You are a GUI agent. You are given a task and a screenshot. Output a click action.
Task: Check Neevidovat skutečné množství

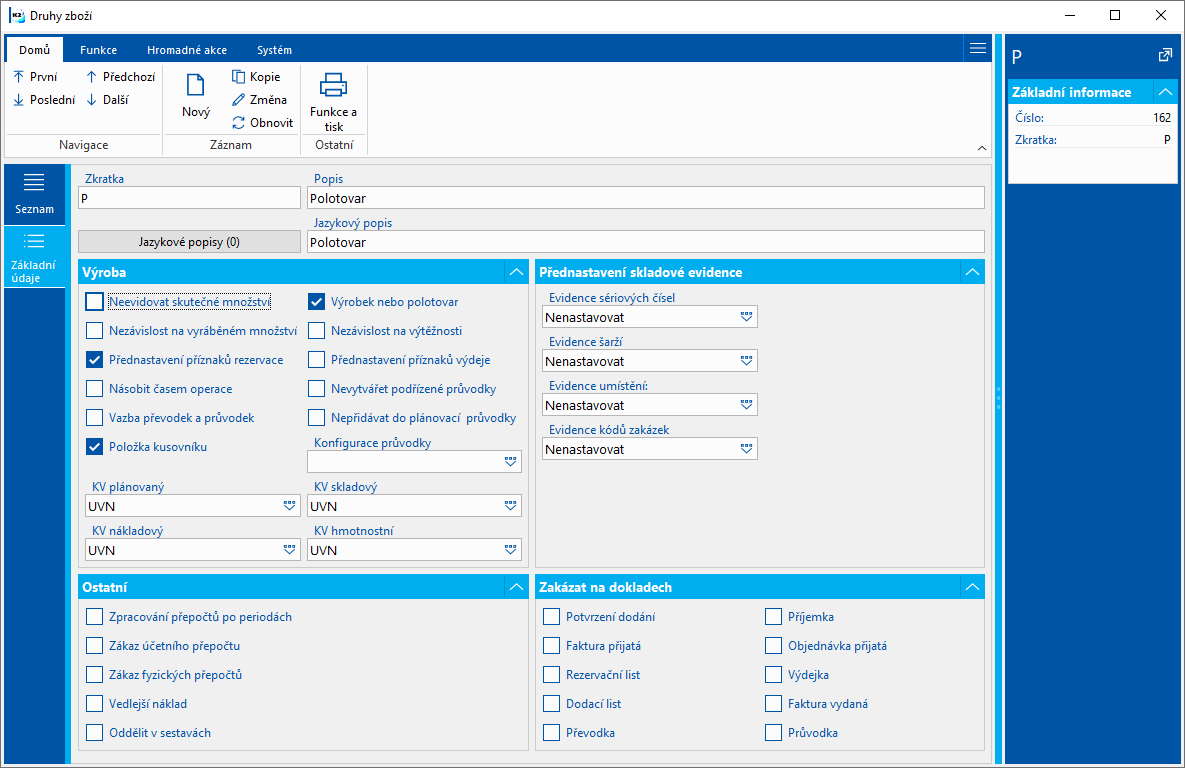pos(94,302)
